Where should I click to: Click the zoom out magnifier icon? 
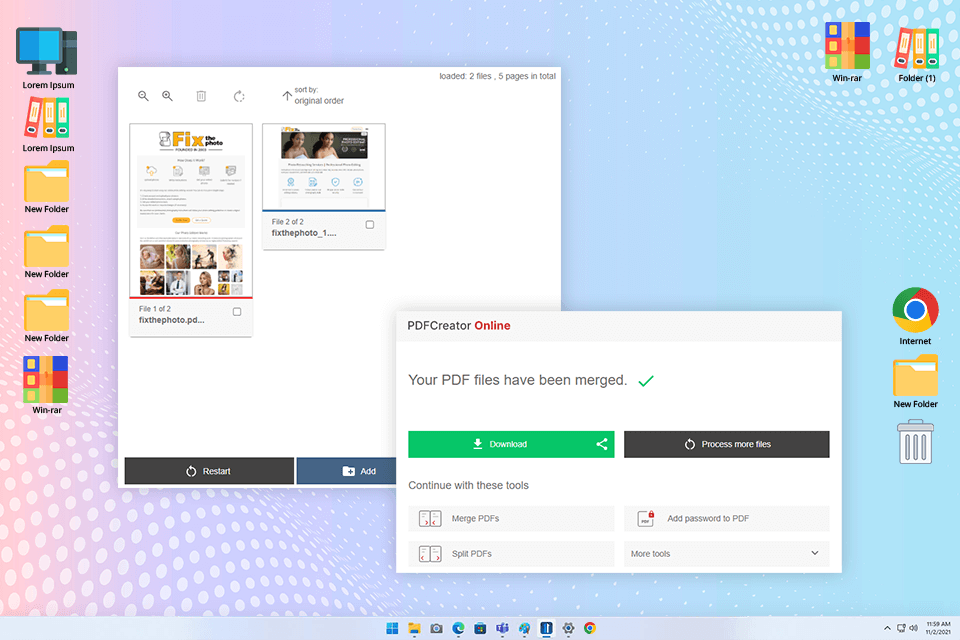pyautogui.click(x=143, y=96)
